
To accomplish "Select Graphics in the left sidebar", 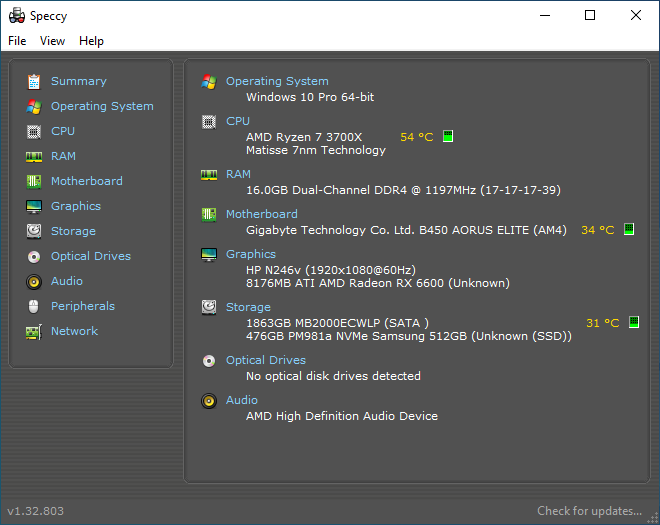I will [76, 206].
